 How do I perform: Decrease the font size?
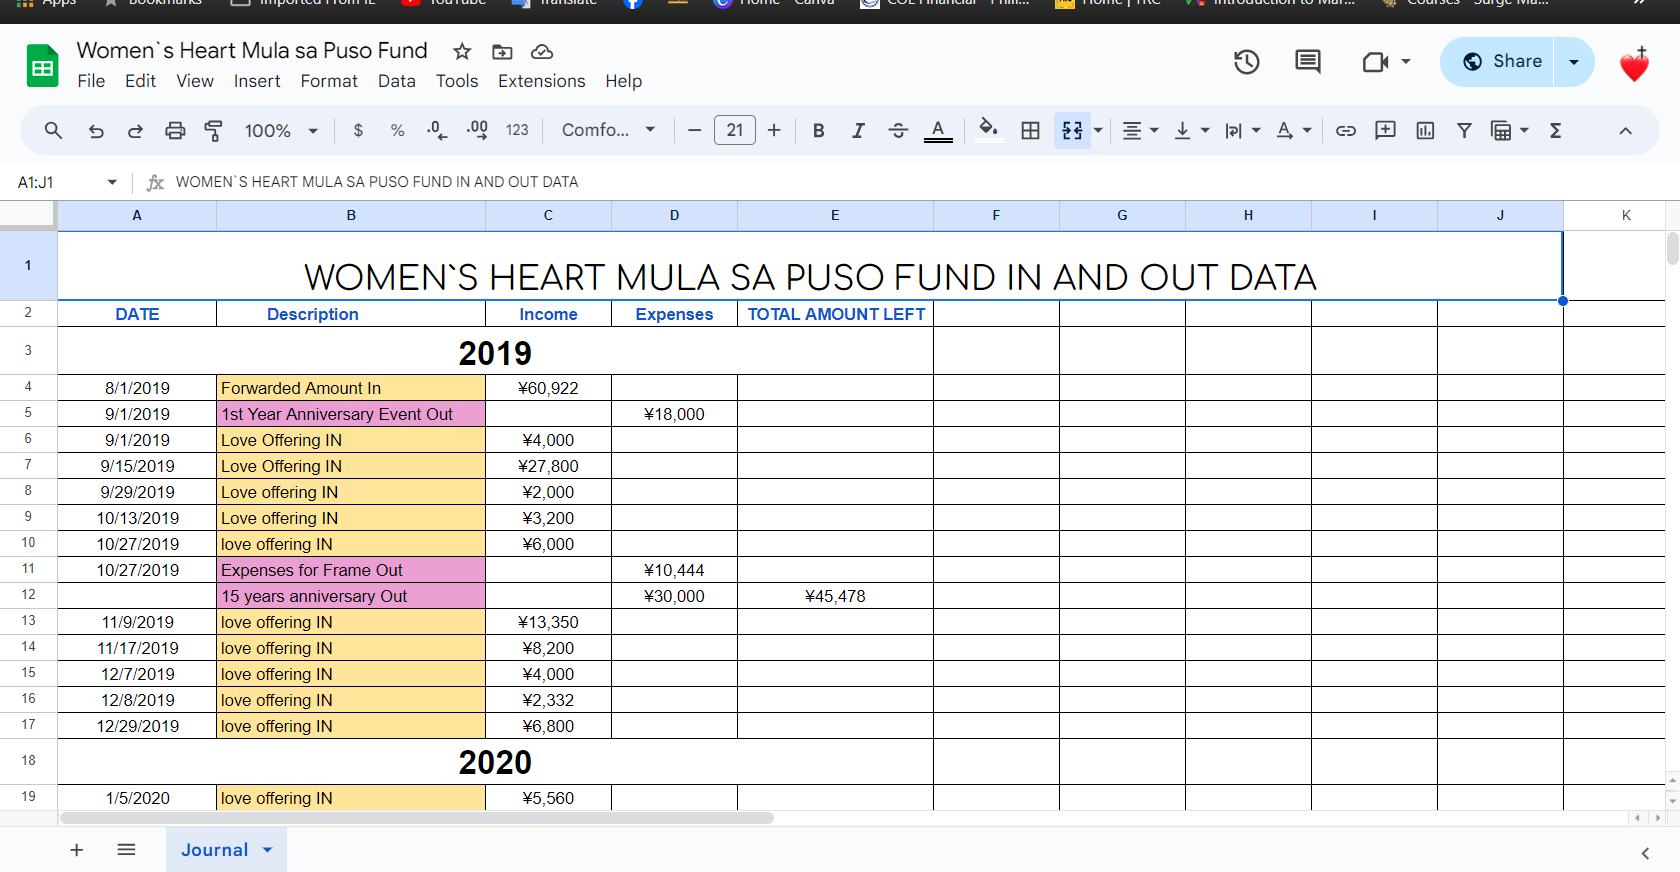tap(694, 130)
